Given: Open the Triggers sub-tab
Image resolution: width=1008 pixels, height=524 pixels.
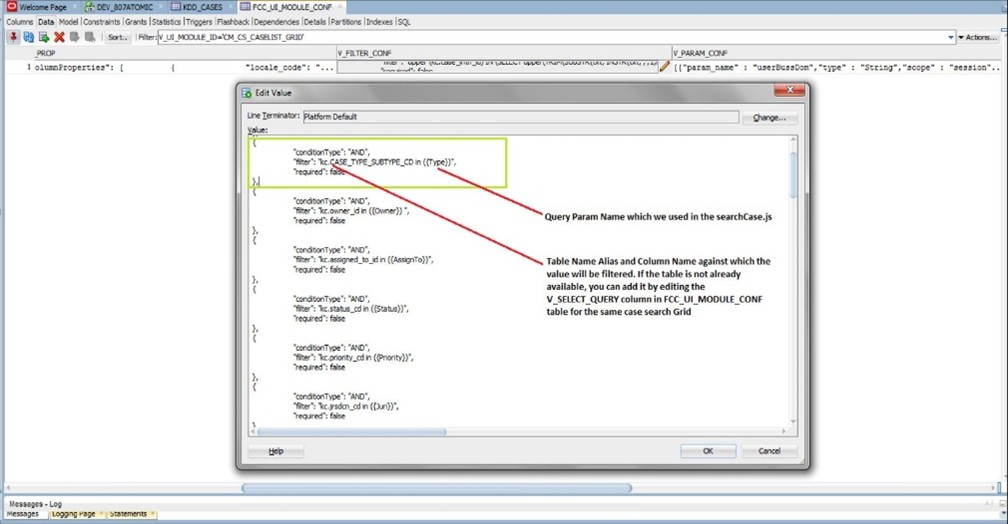Looking at the screenshot, I should pyautogui.click(x=199, y=22).
